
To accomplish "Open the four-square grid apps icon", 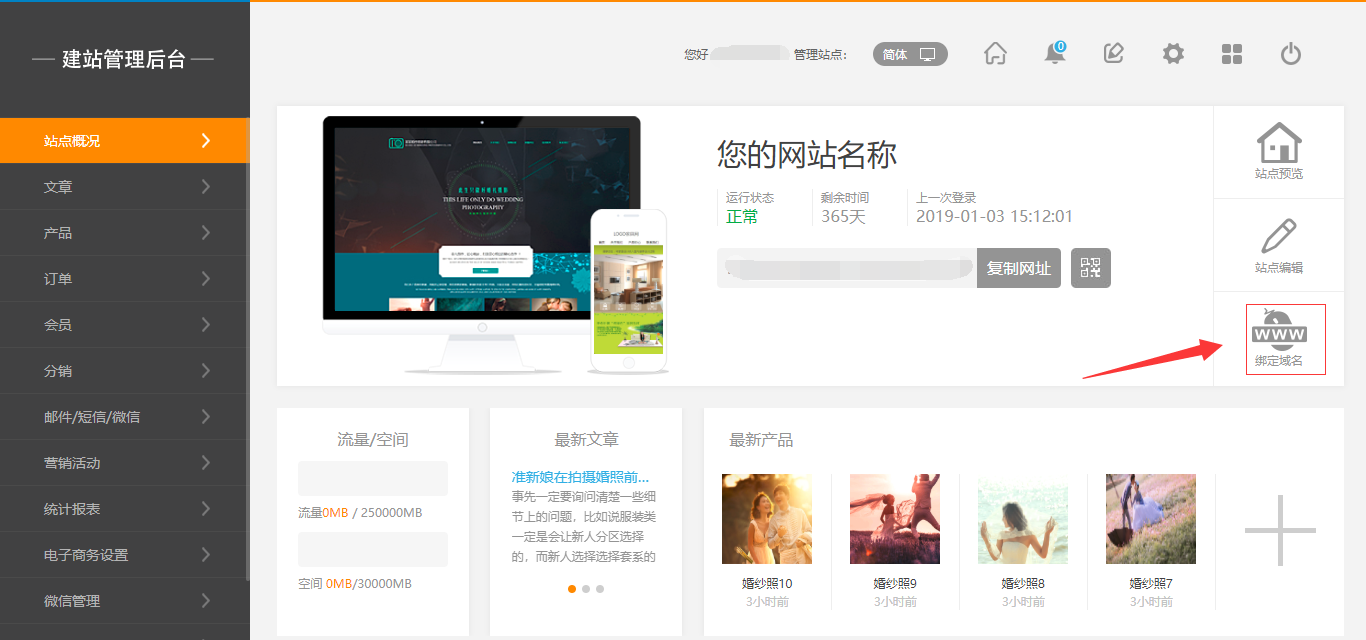I will (1232, 54).
